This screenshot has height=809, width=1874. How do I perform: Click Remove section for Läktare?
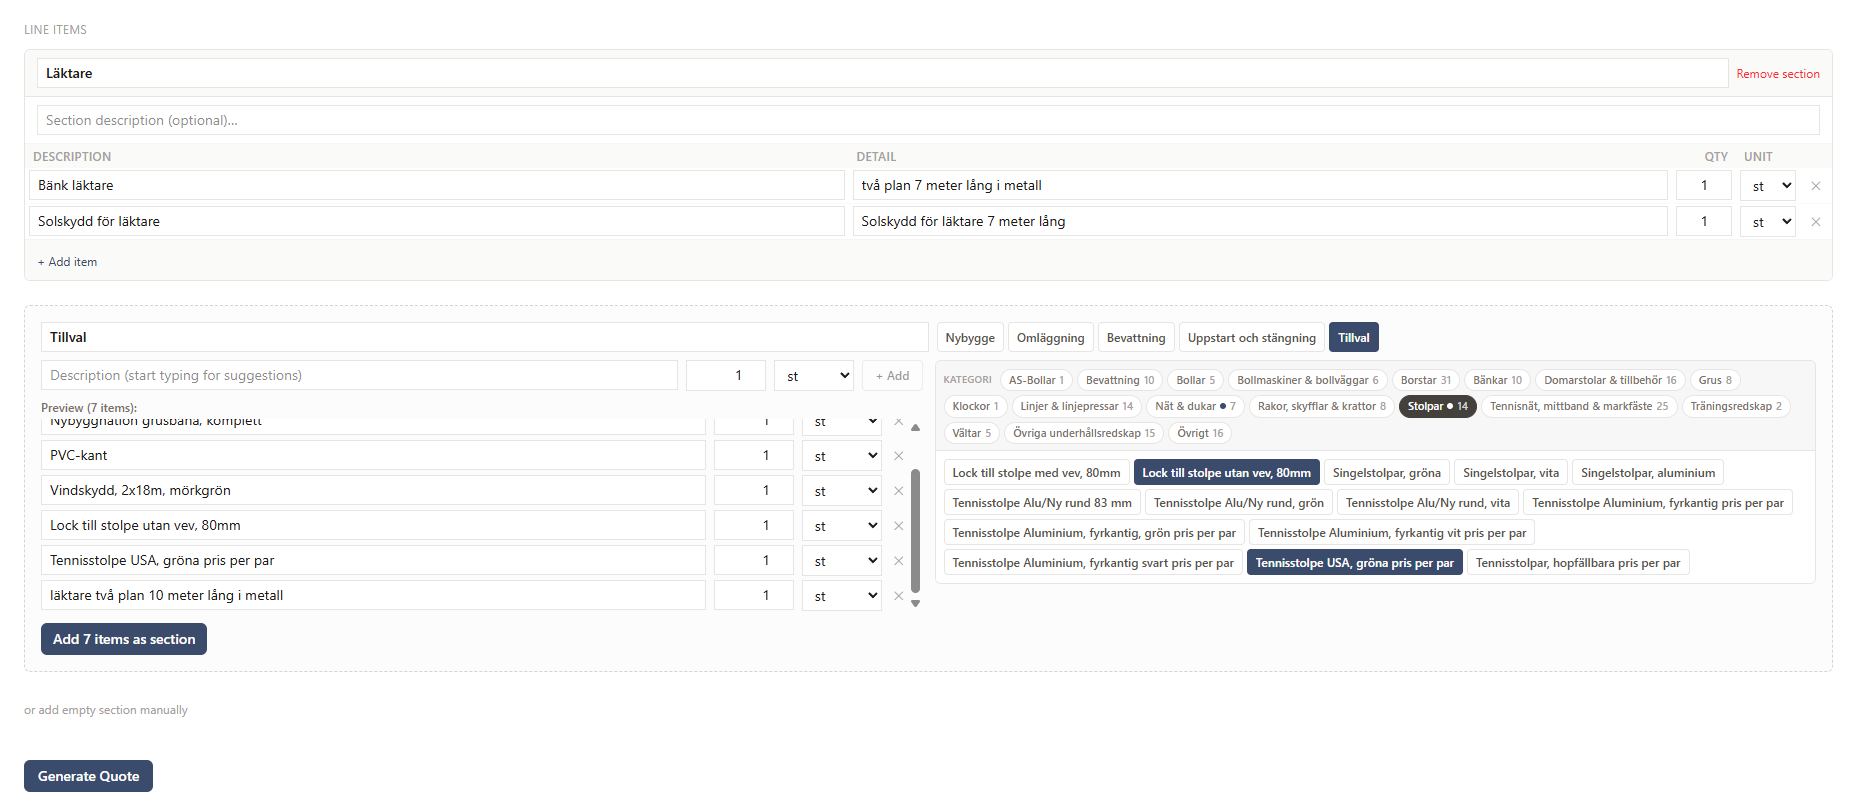[x=1777, y=74]
